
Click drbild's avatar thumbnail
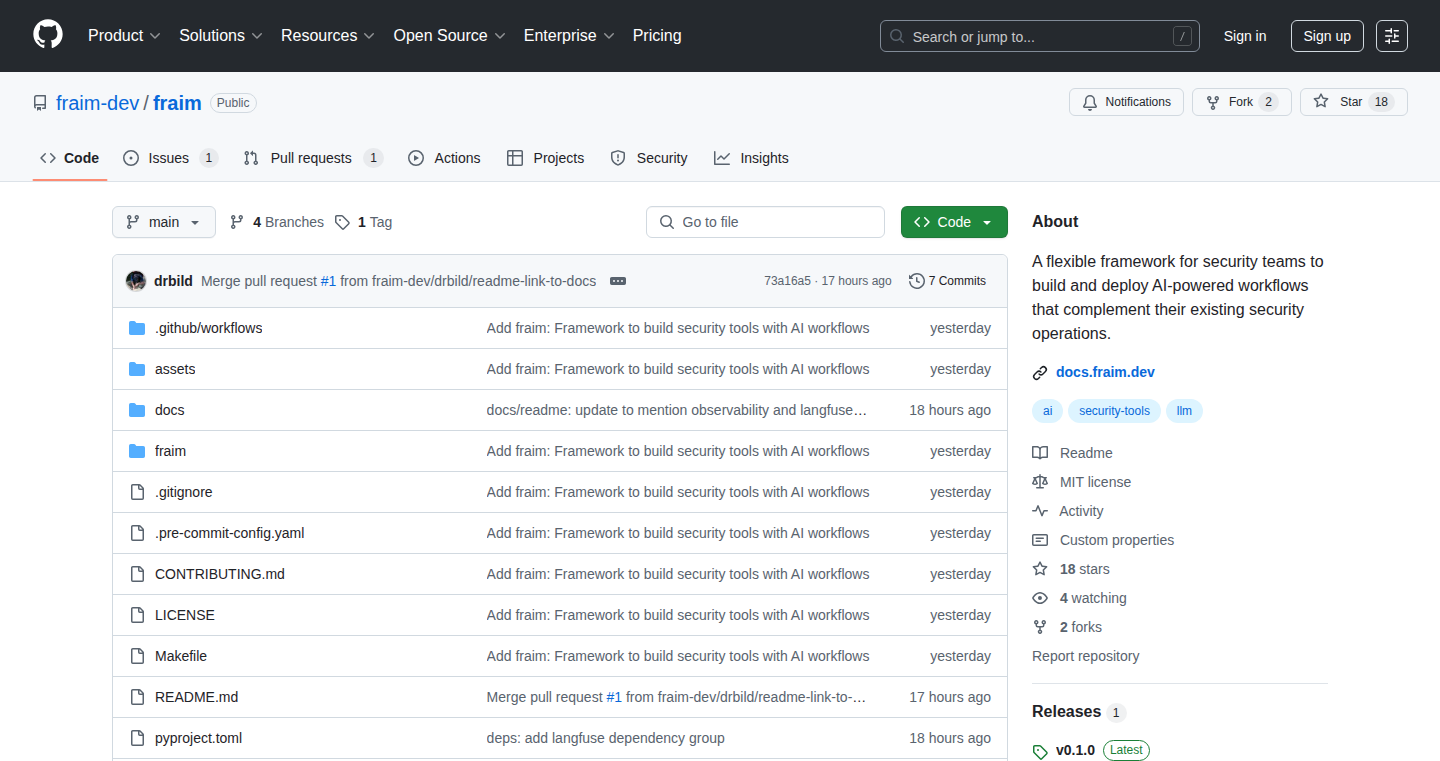click(136, 281)
